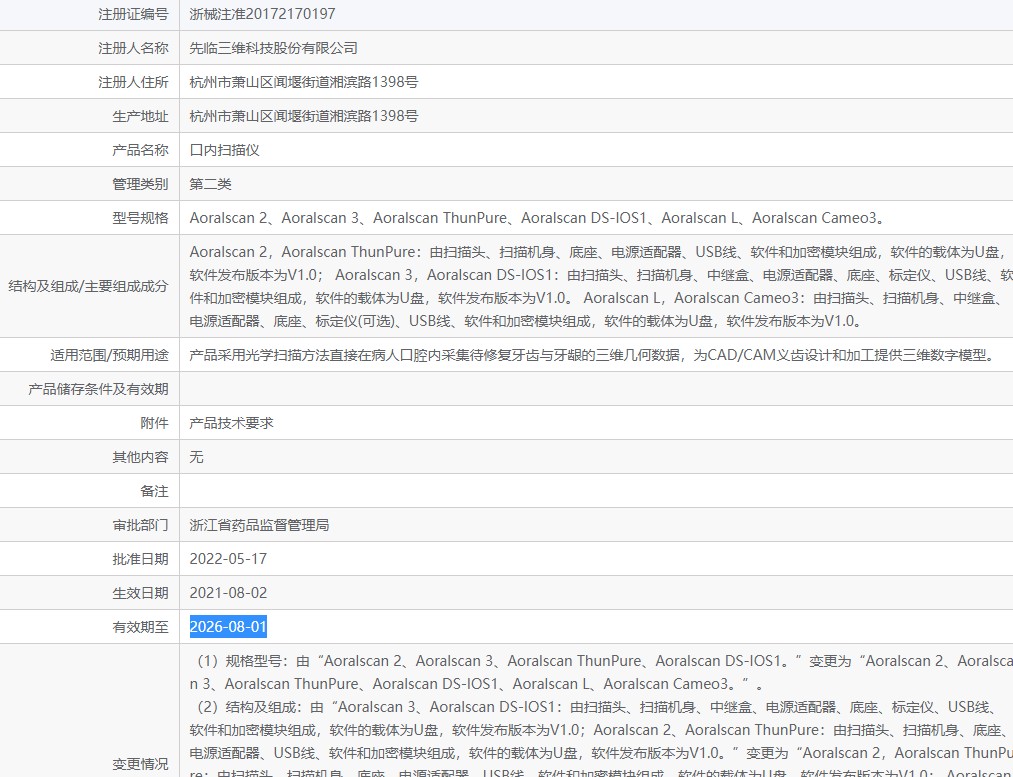
Task: Click the 结构及组成/主要组成成分 label
Action: 89,286
